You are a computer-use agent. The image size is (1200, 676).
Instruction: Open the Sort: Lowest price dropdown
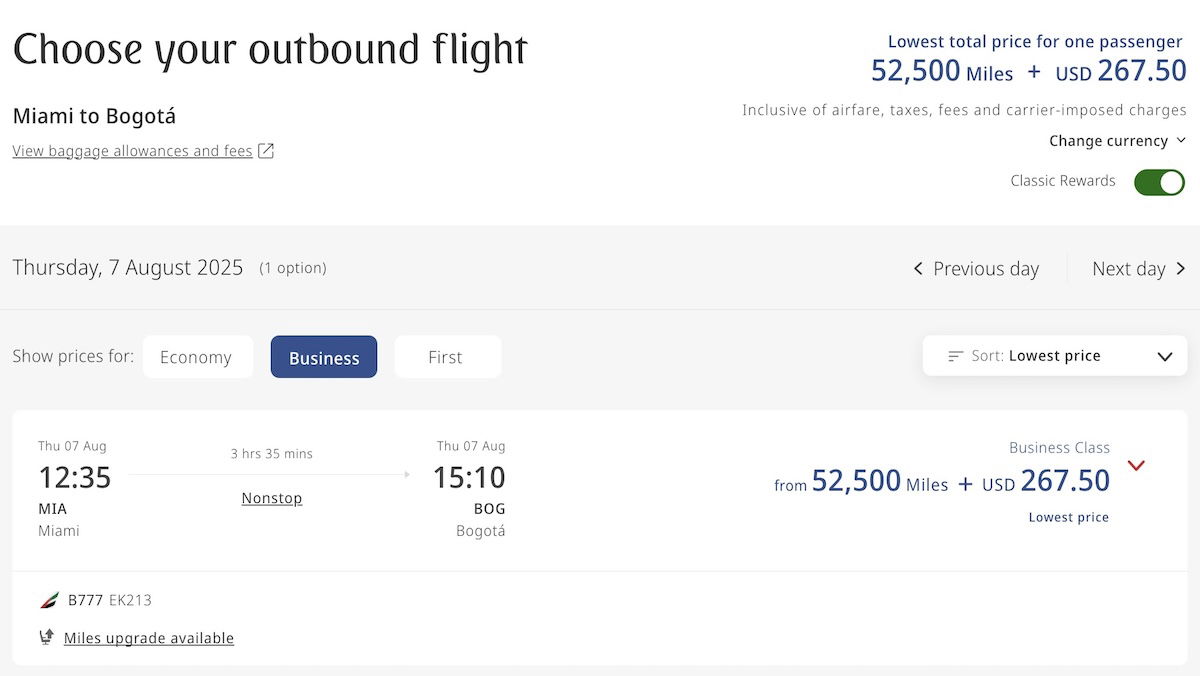(x=1055, y=356)
